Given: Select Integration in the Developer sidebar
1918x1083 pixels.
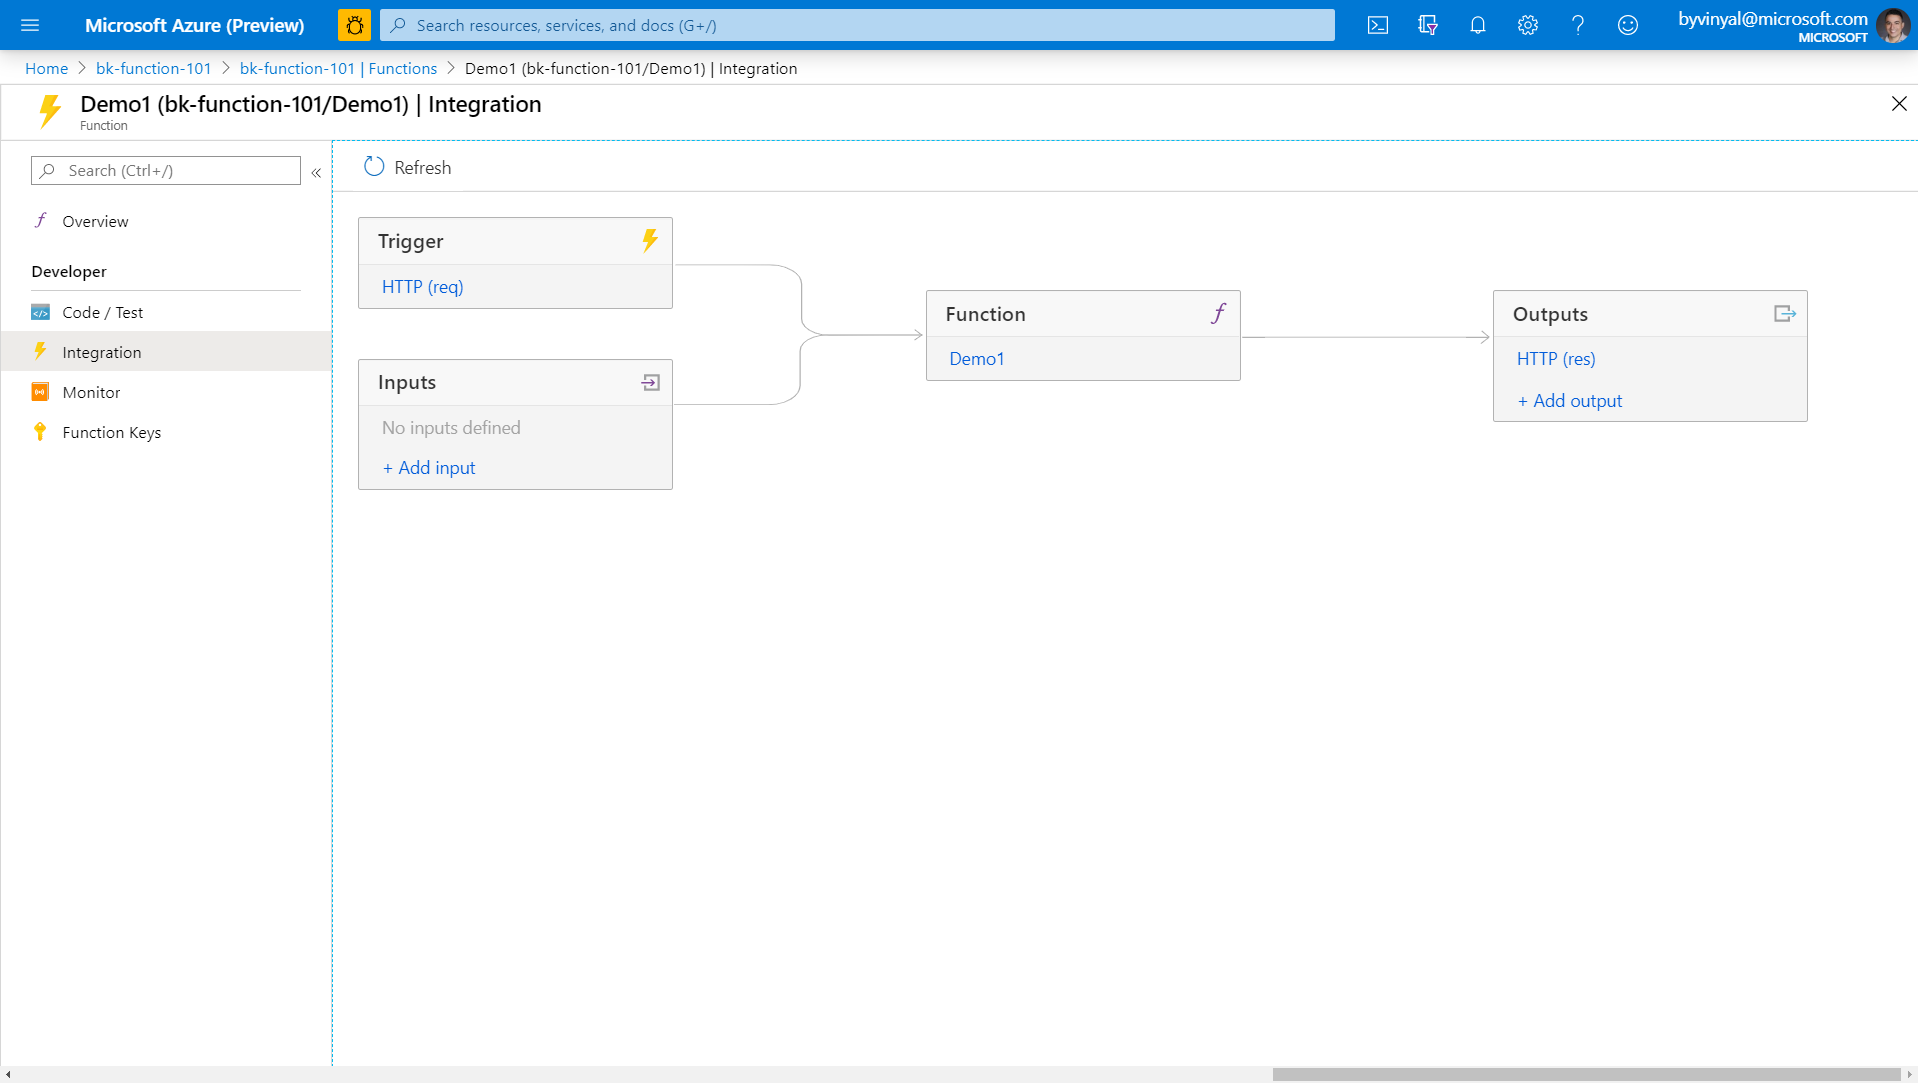Looking at the screenshot, I should pos(101,352).
